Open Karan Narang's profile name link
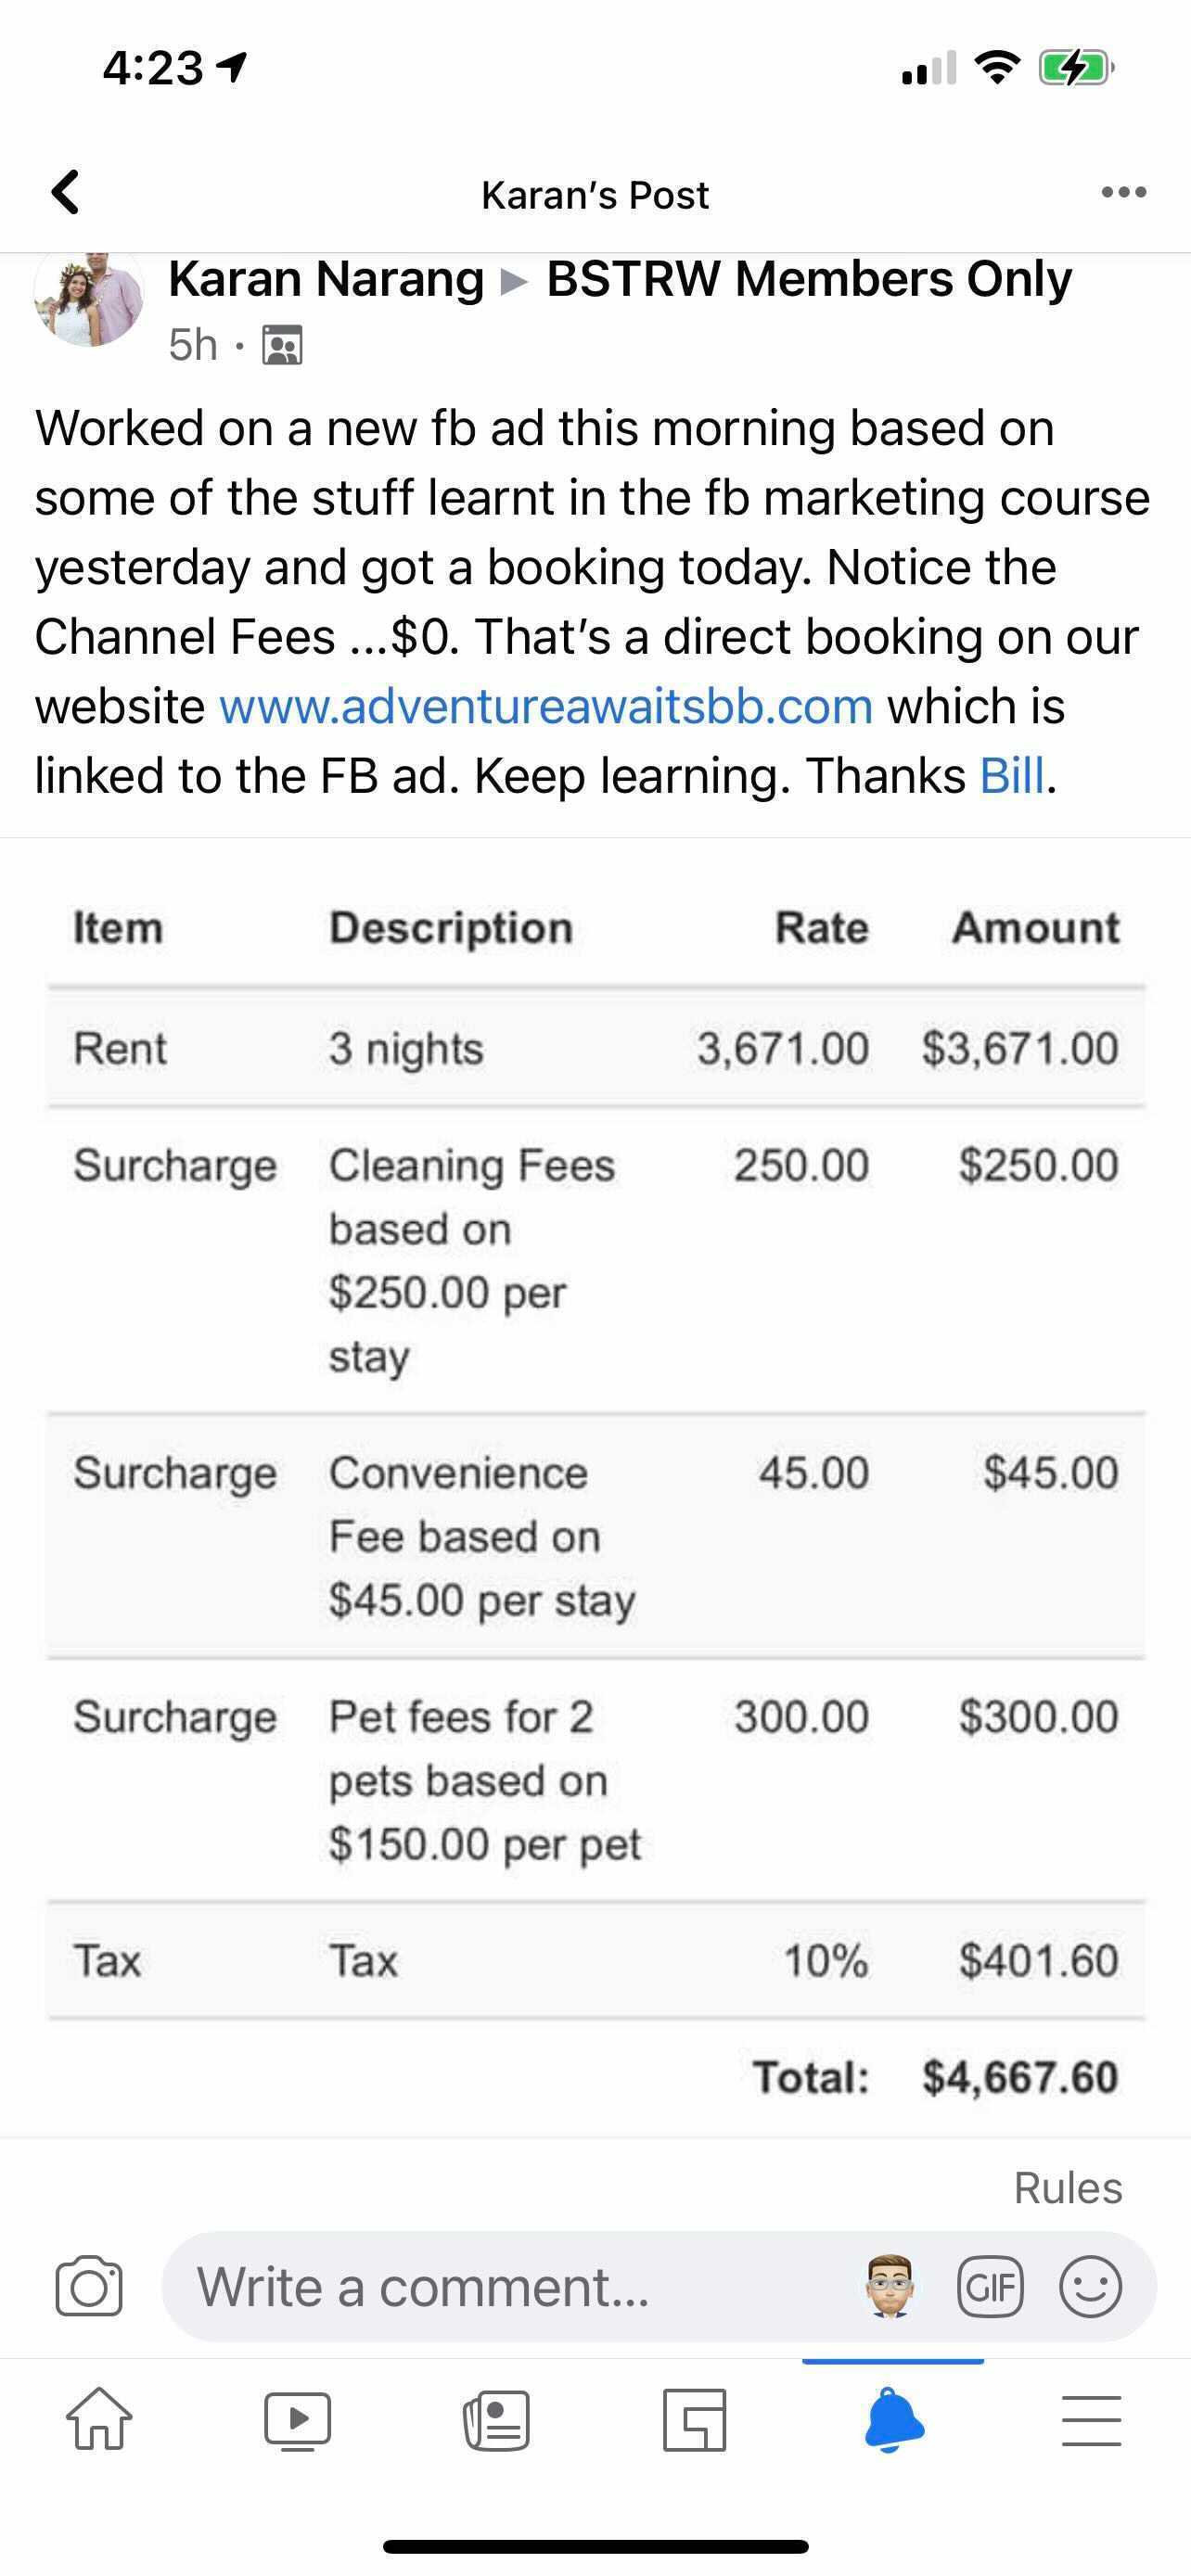The image size is (1191, 2576). [x=326, y=279]
